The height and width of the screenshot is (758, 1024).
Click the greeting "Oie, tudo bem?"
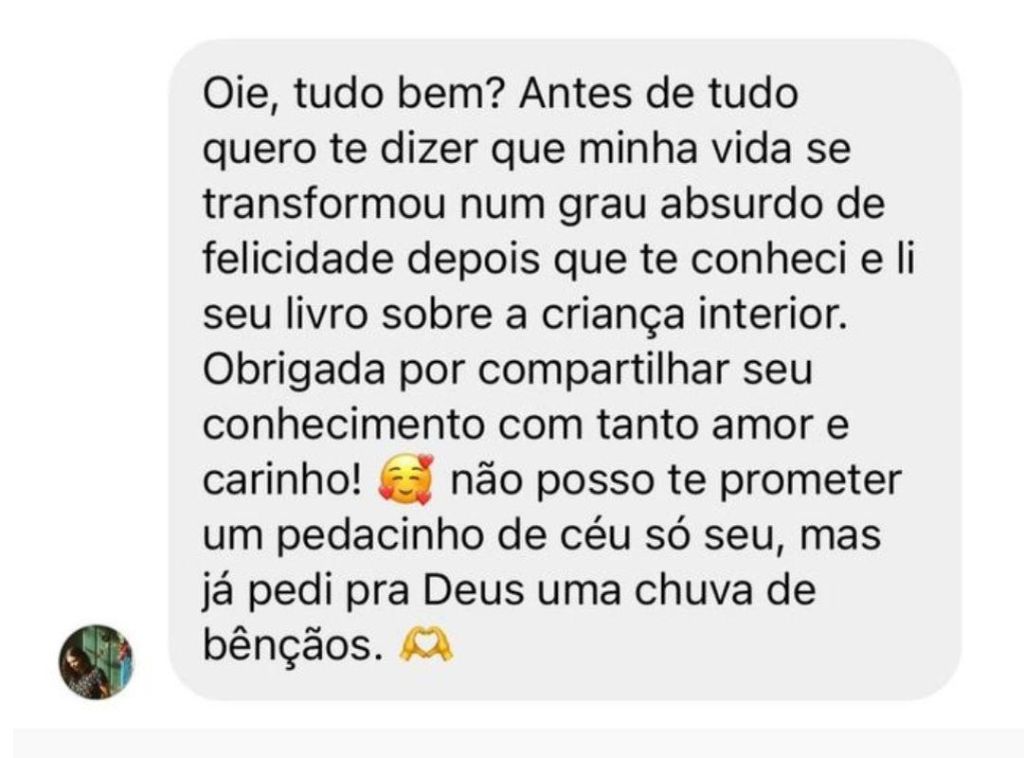(x=351, y=94)
